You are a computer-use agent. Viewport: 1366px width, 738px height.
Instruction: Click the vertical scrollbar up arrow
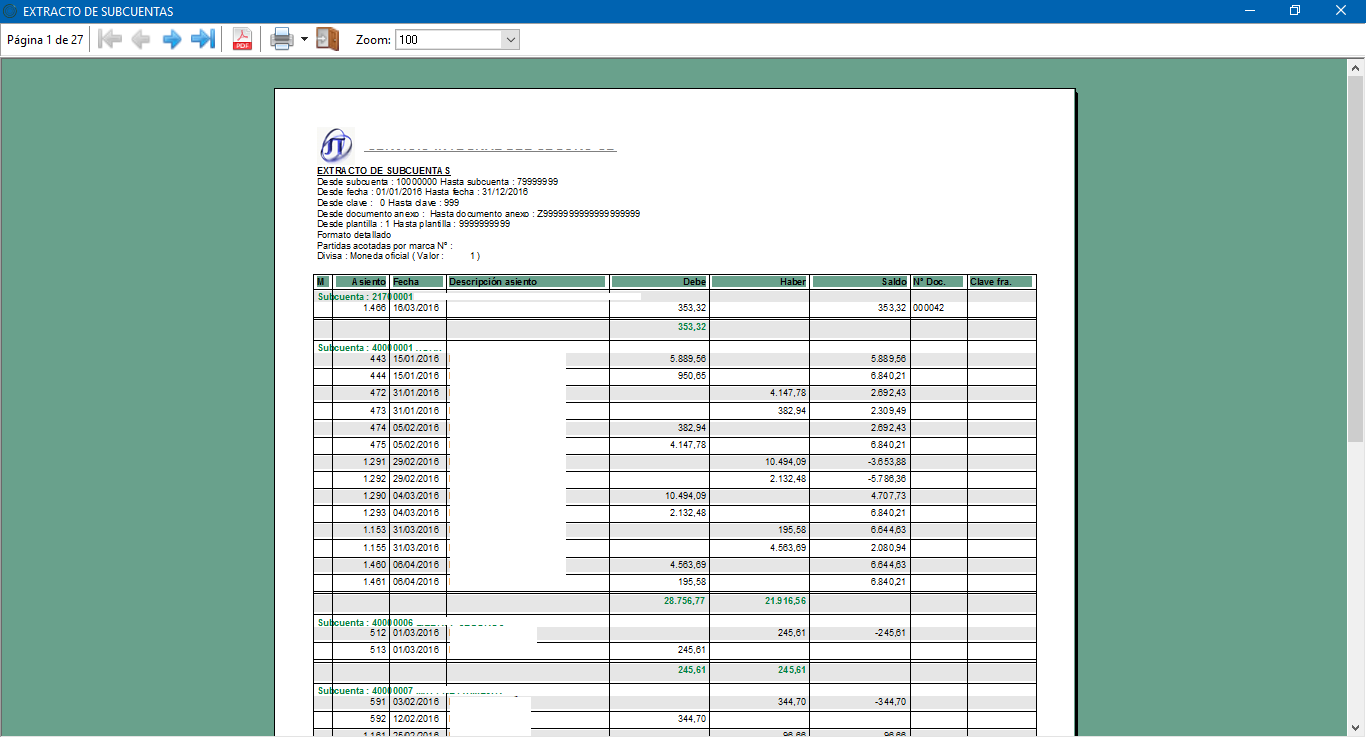click(1356, 67)
